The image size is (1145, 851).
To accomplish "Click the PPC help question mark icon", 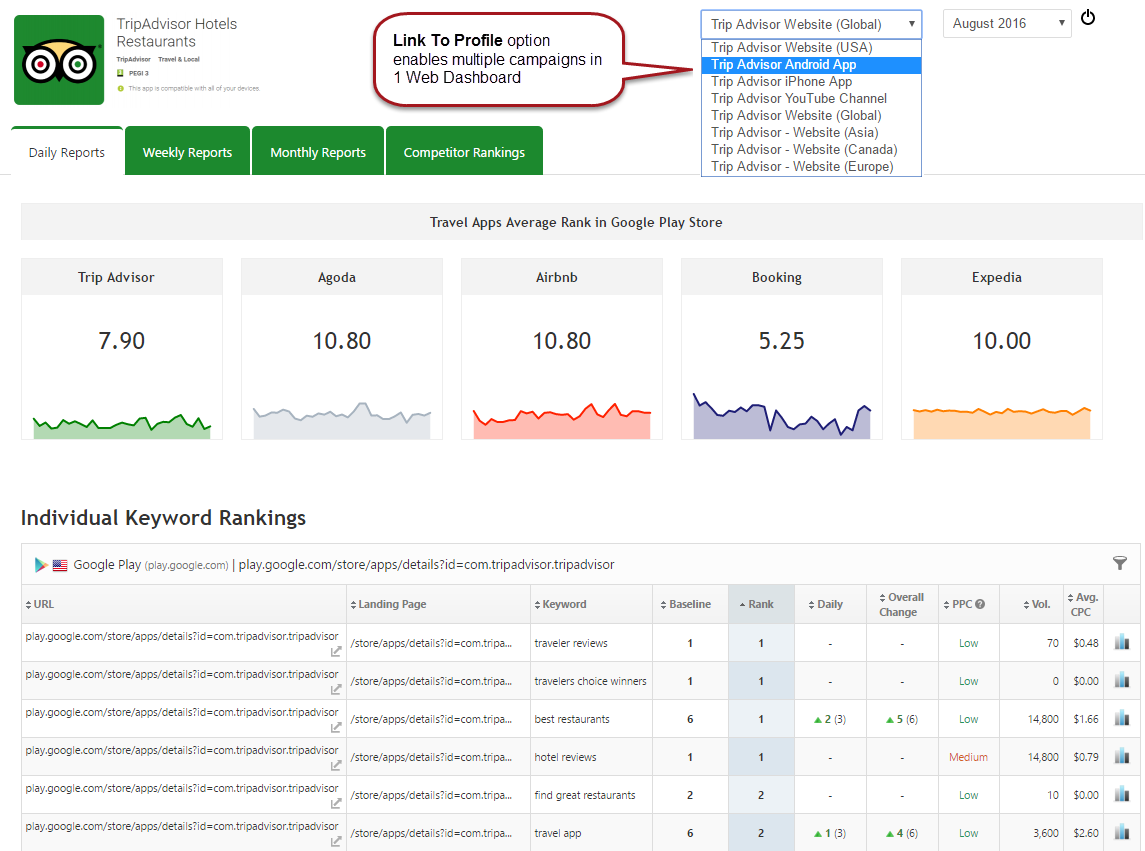I will (980, 604).
